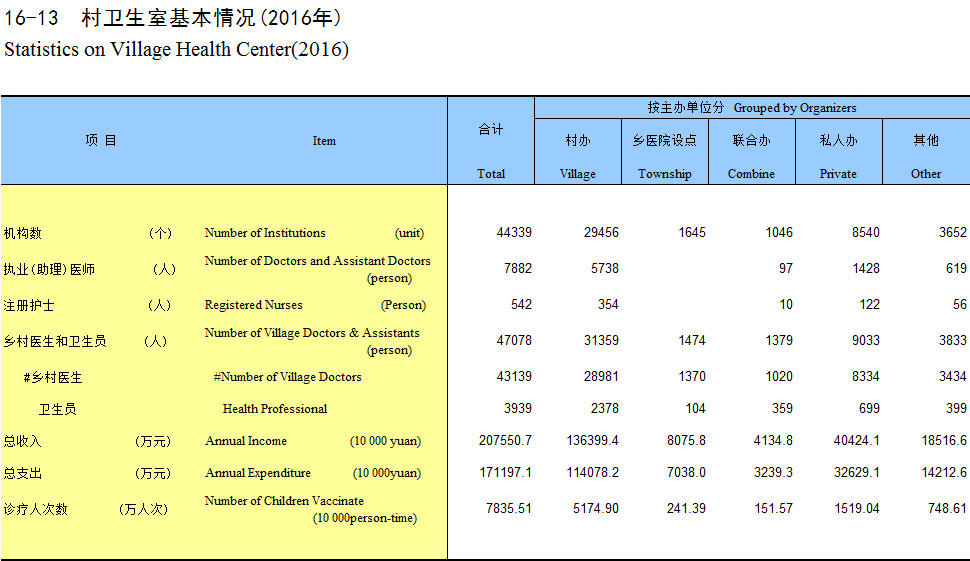Click other doctors value 619

tap(956, 268)
